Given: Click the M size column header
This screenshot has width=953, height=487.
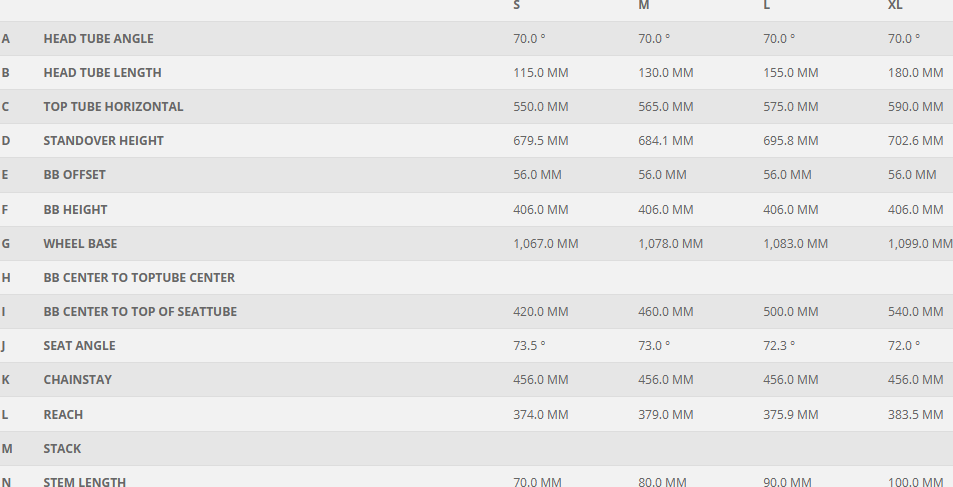Looking at the screenshot, I should [643, 6].
